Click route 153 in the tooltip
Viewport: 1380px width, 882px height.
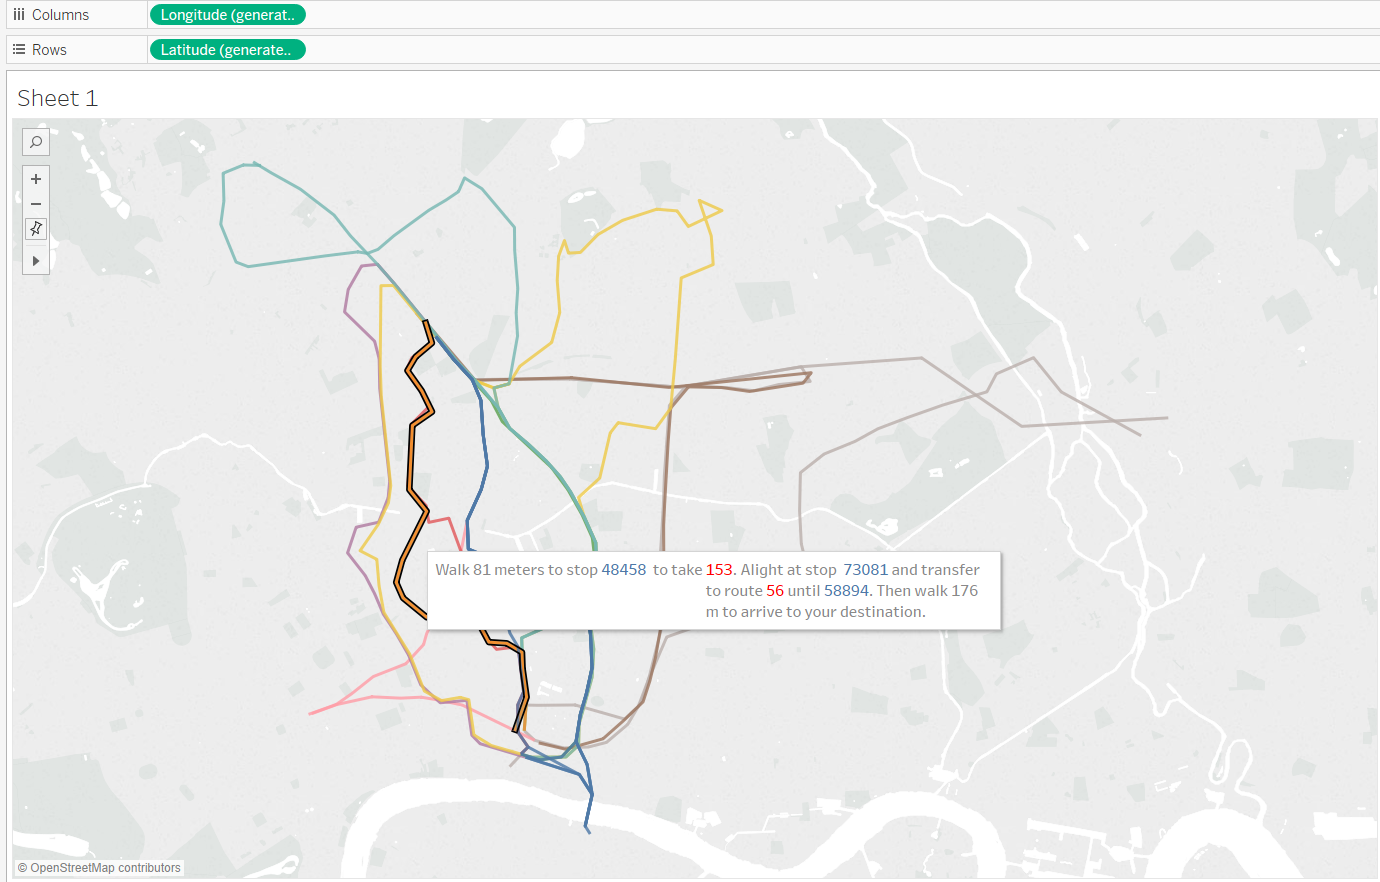[x=719, y=570]
